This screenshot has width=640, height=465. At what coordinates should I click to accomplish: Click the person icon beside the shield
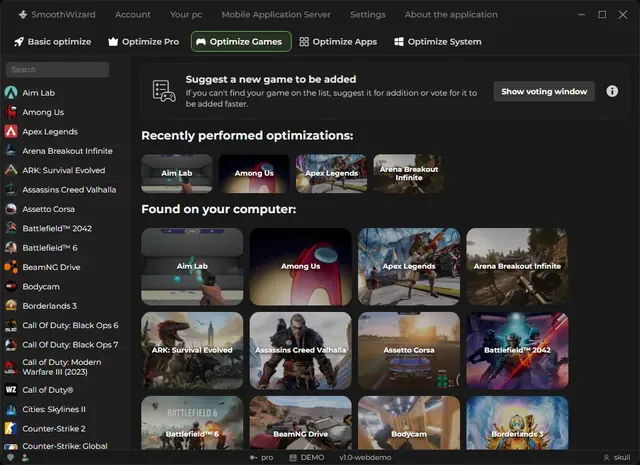[x=25, y=458]
